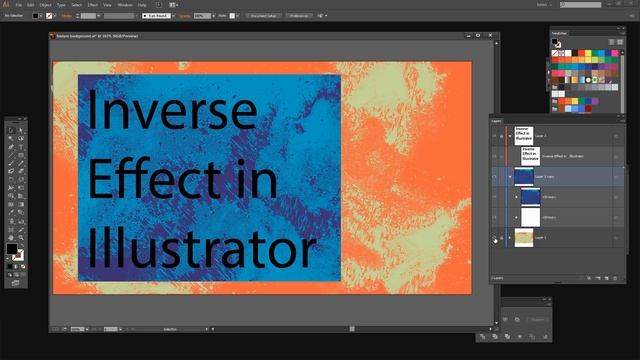
Task: Select the Selection tool in toolbox
Action: tap(11, 131)
